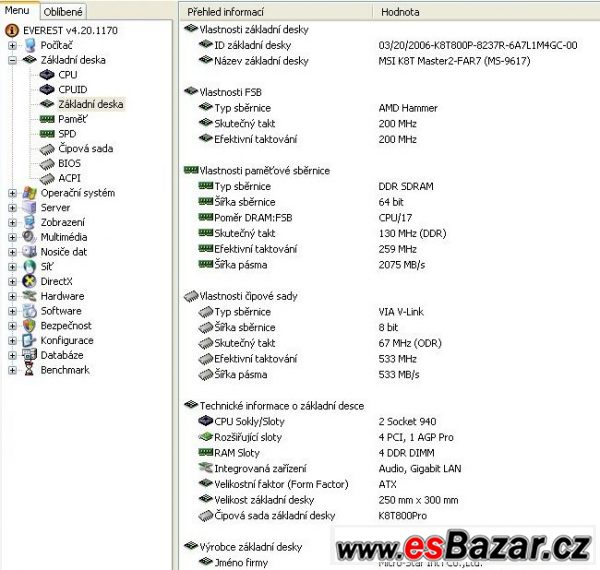Image resolution: width=600 pixels, height=570 pixels.
Task: Open the Hardware category label
Action: [x=62, y=296]
